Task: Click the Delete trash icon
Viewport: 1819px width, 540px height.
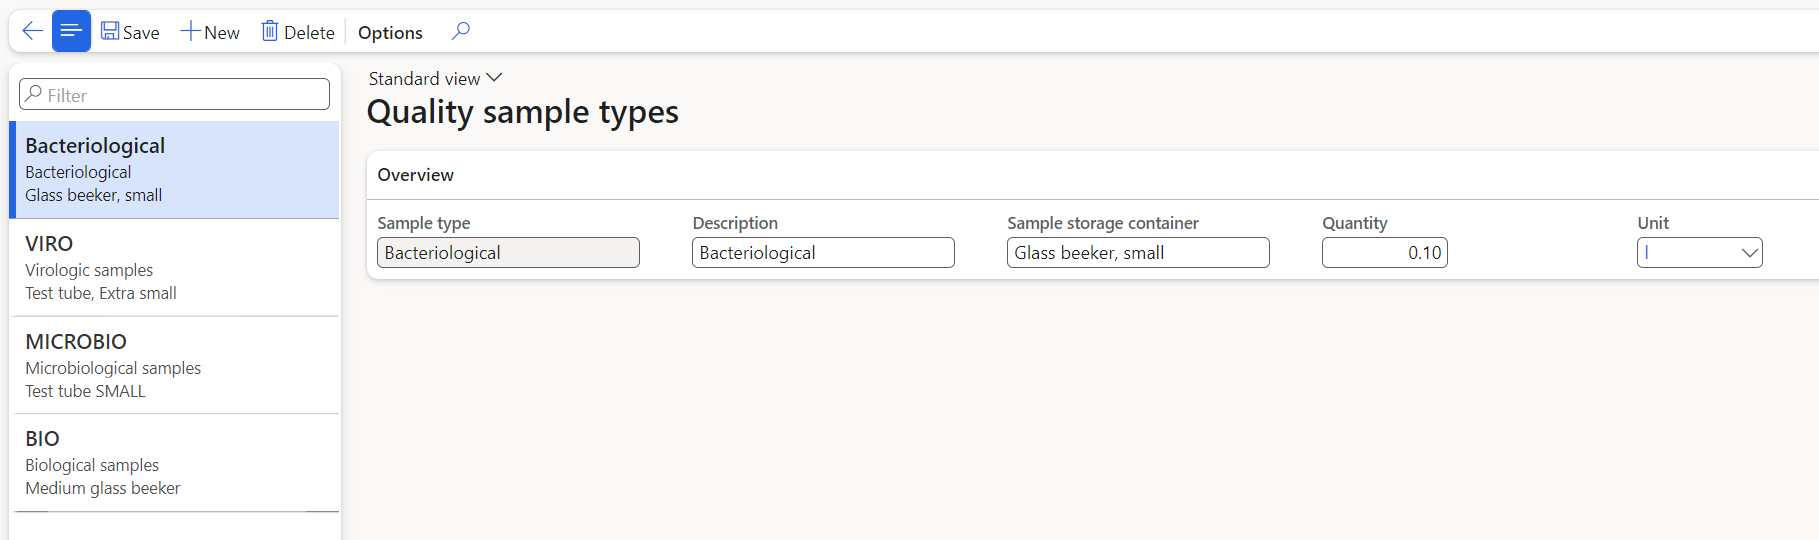Action: tap(270, 31)
